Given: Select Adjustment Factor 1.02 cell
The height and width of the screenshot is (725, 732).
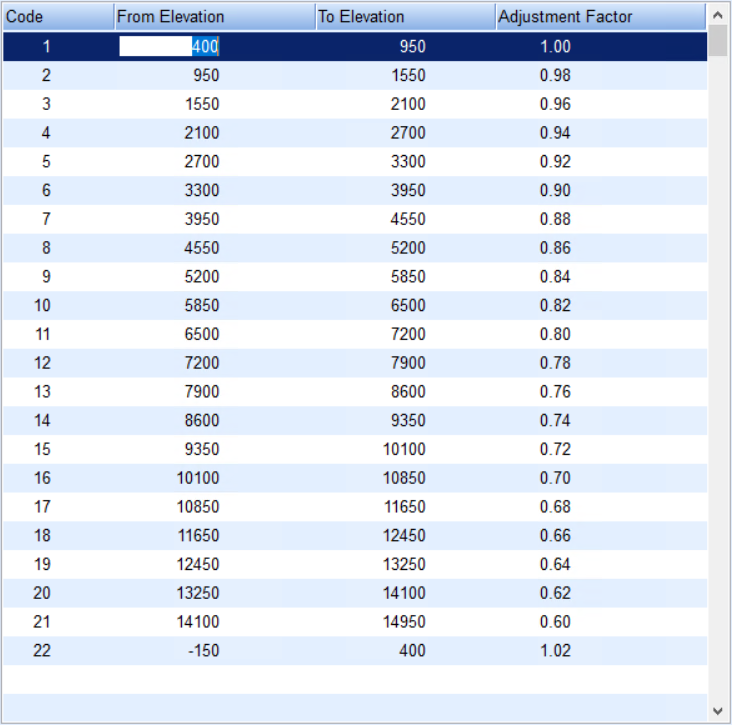Looking at the screenshot, I should [x=555, y=650].
